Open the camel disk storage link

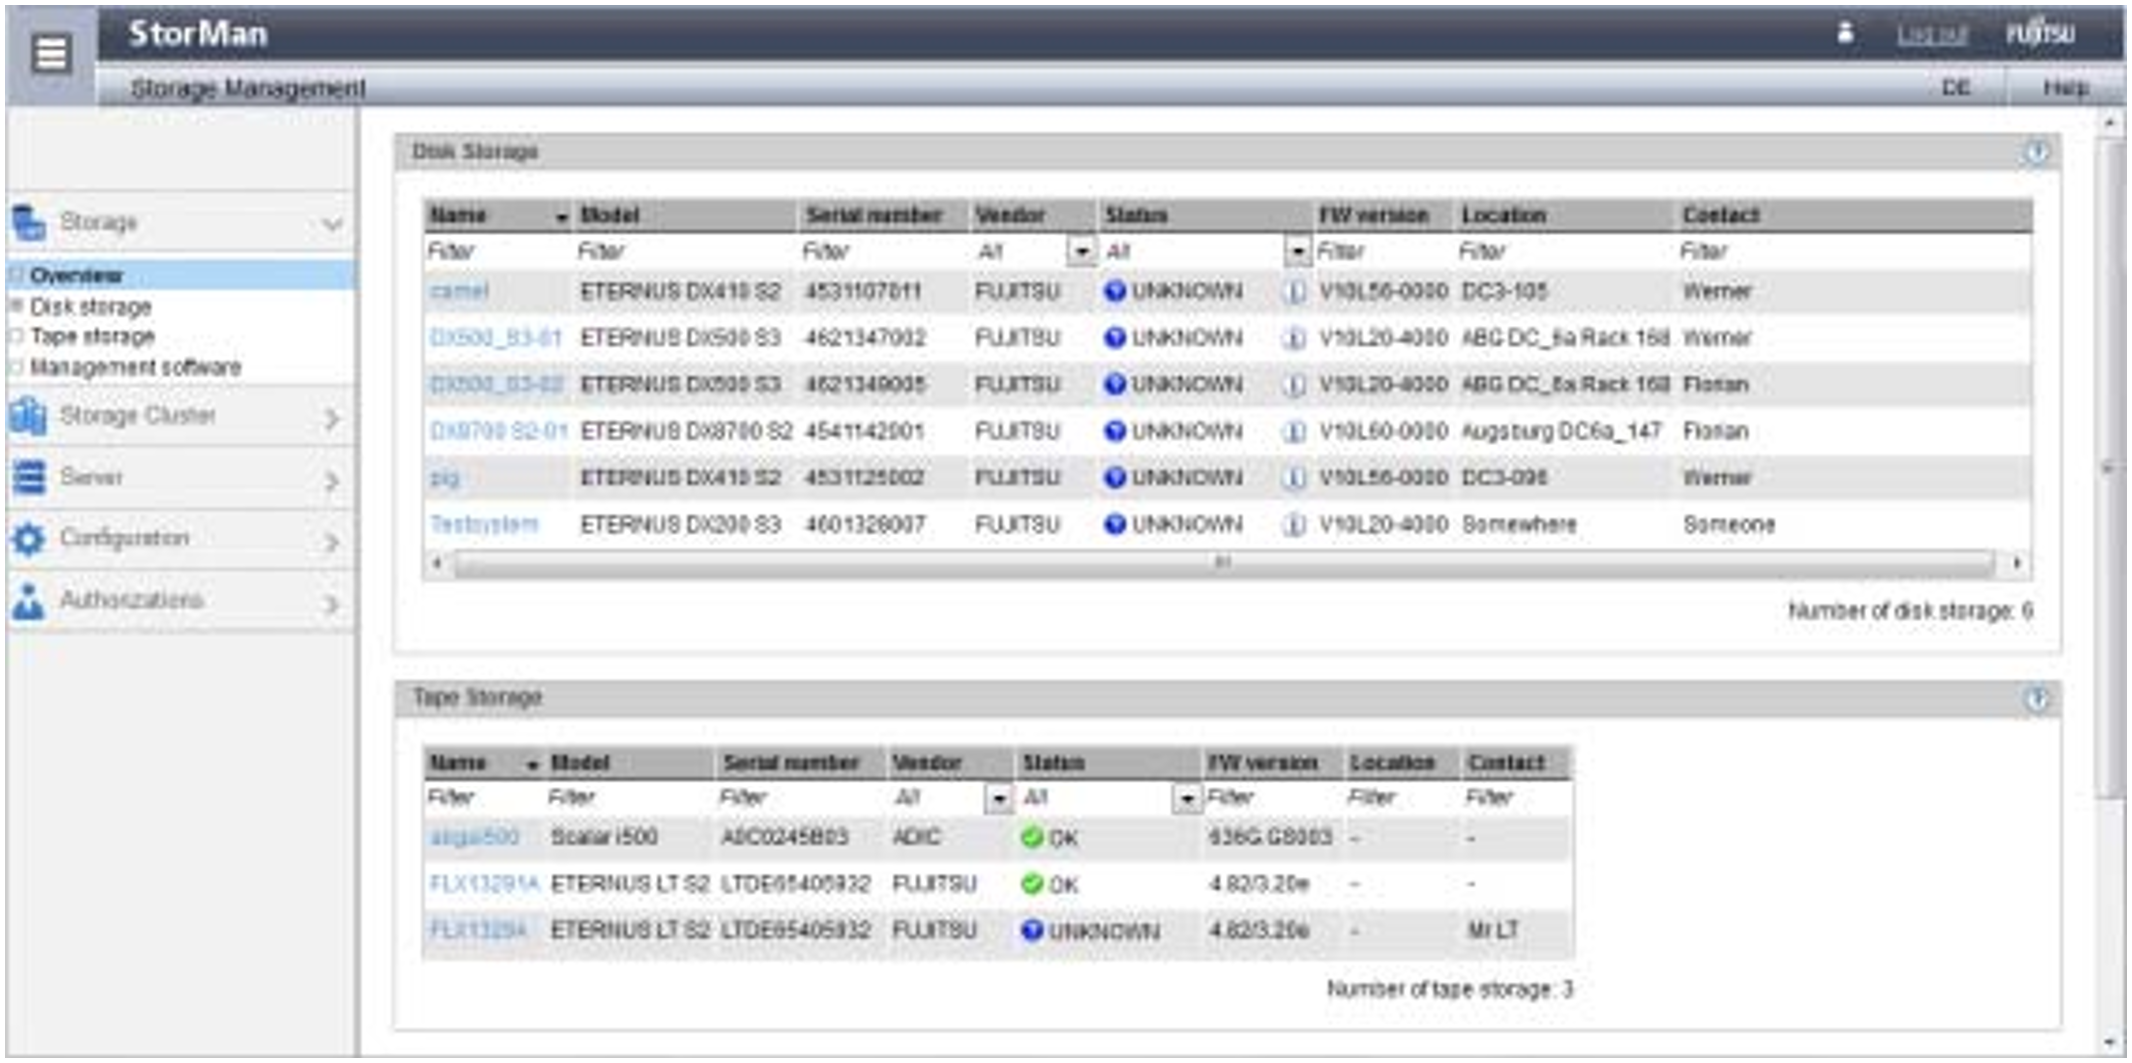coord(459,291)
